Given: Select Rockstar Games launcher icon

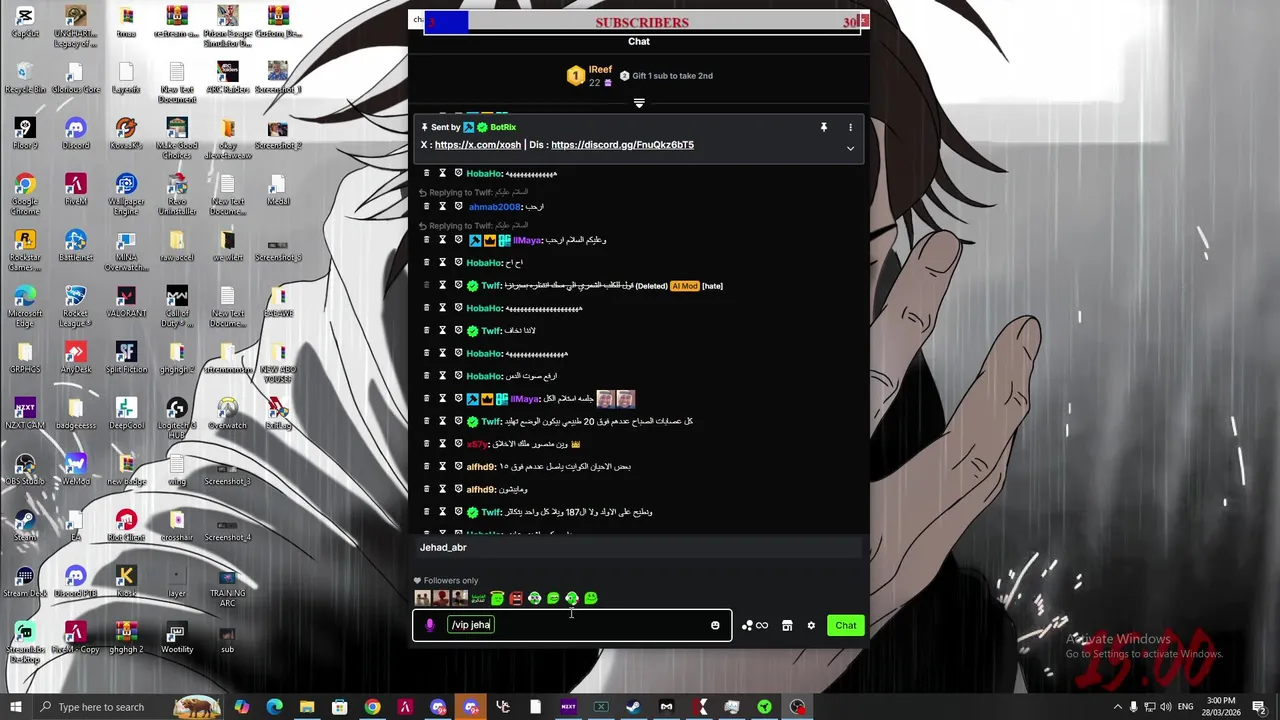Looking at the screenshot, I should 25,251.
